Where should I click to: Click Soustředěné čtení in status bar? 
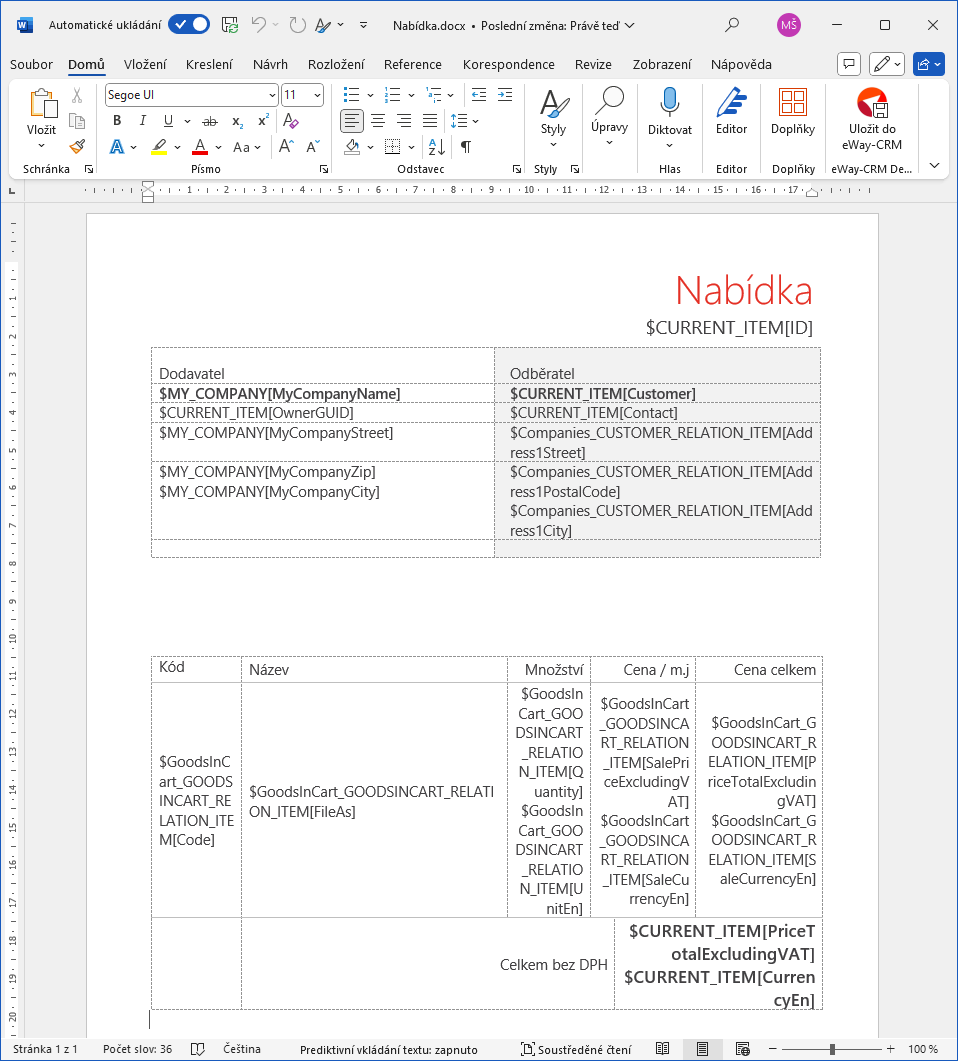576,1049
